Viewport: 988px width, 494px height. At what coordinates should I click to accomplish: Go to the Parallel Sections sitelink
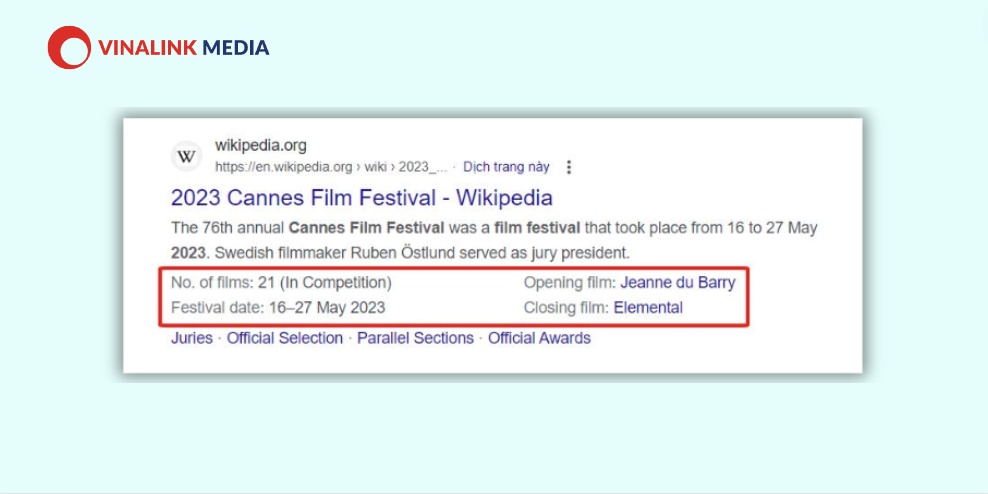coord(415,338)
